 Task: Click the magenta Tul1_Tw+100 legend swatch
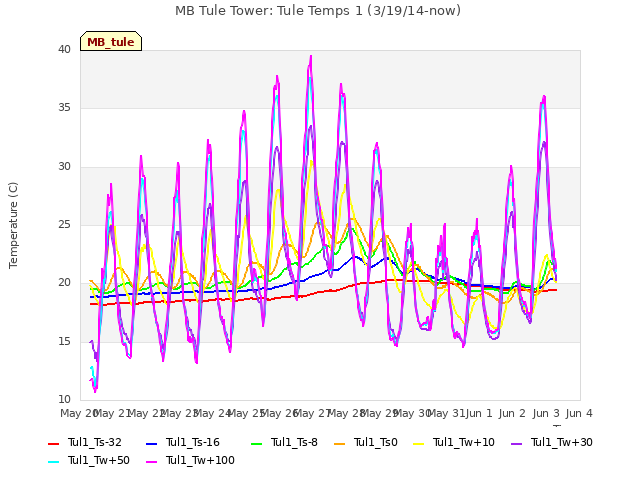[x=151, y=462]
